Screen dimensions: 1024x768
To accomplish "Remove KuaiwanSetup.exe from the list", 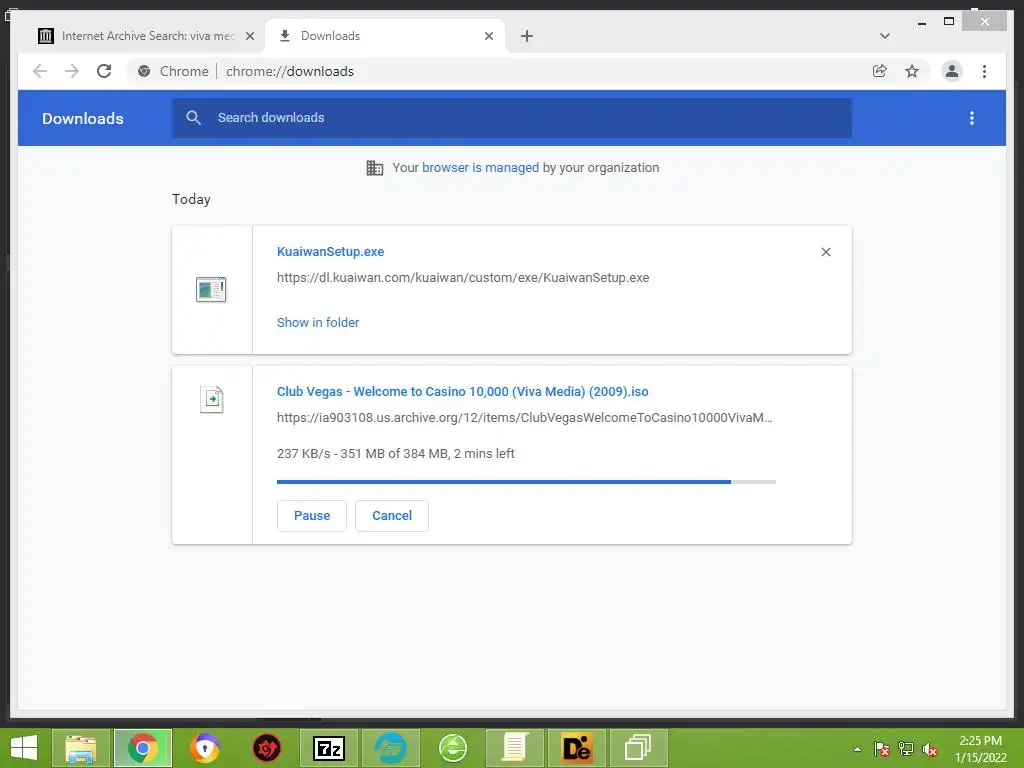I will 825,252.
